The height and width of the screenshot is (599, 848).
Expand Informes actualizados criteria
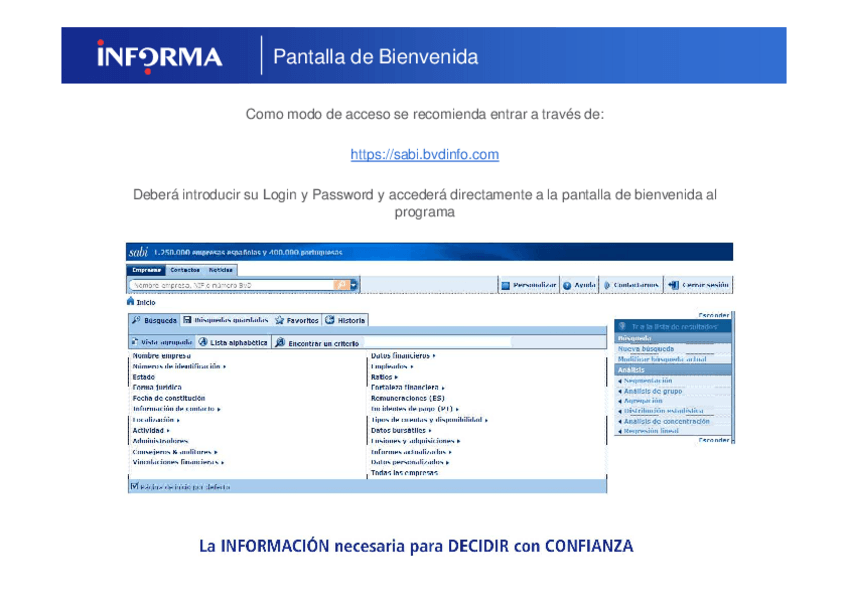coord(411,452)
